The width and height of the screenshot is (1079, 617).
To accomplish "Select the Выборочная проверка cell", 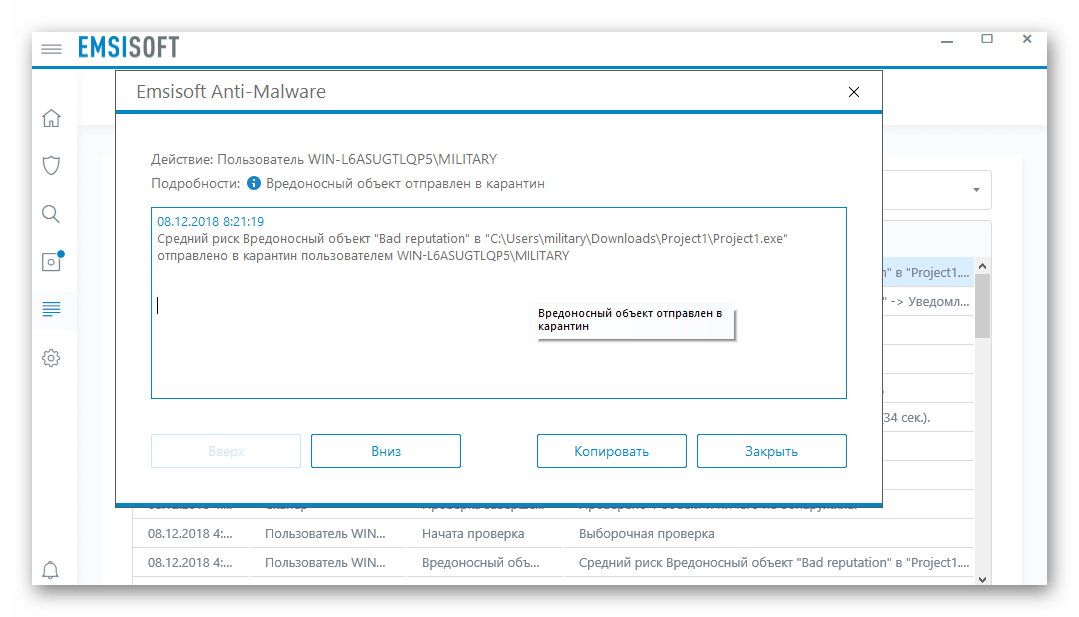I will pos(646,533).
